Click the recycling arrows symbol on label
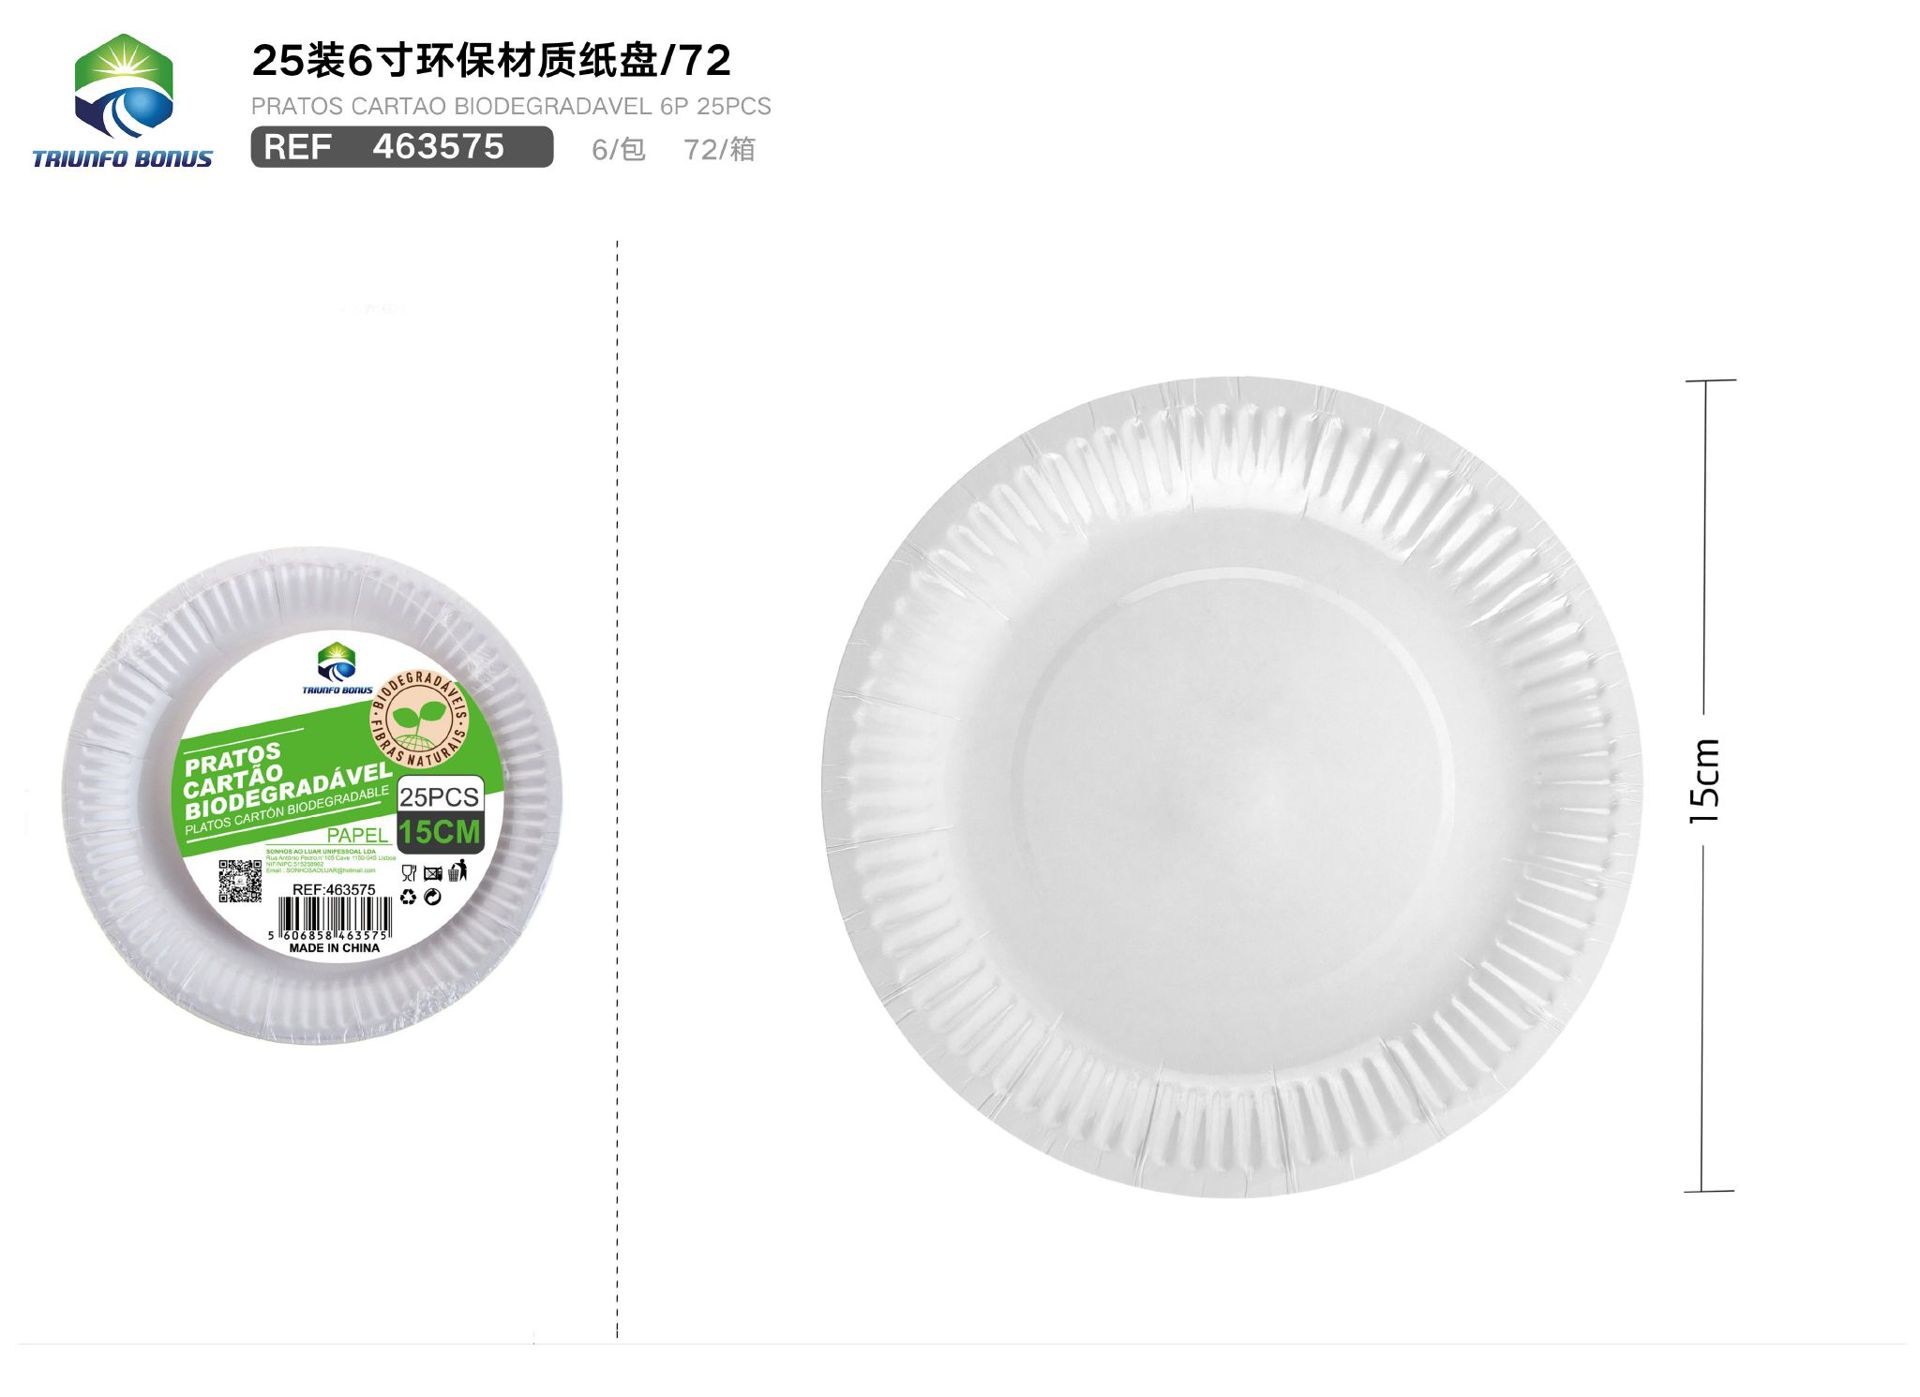The image size is (1920, 1397). [408, 897]
